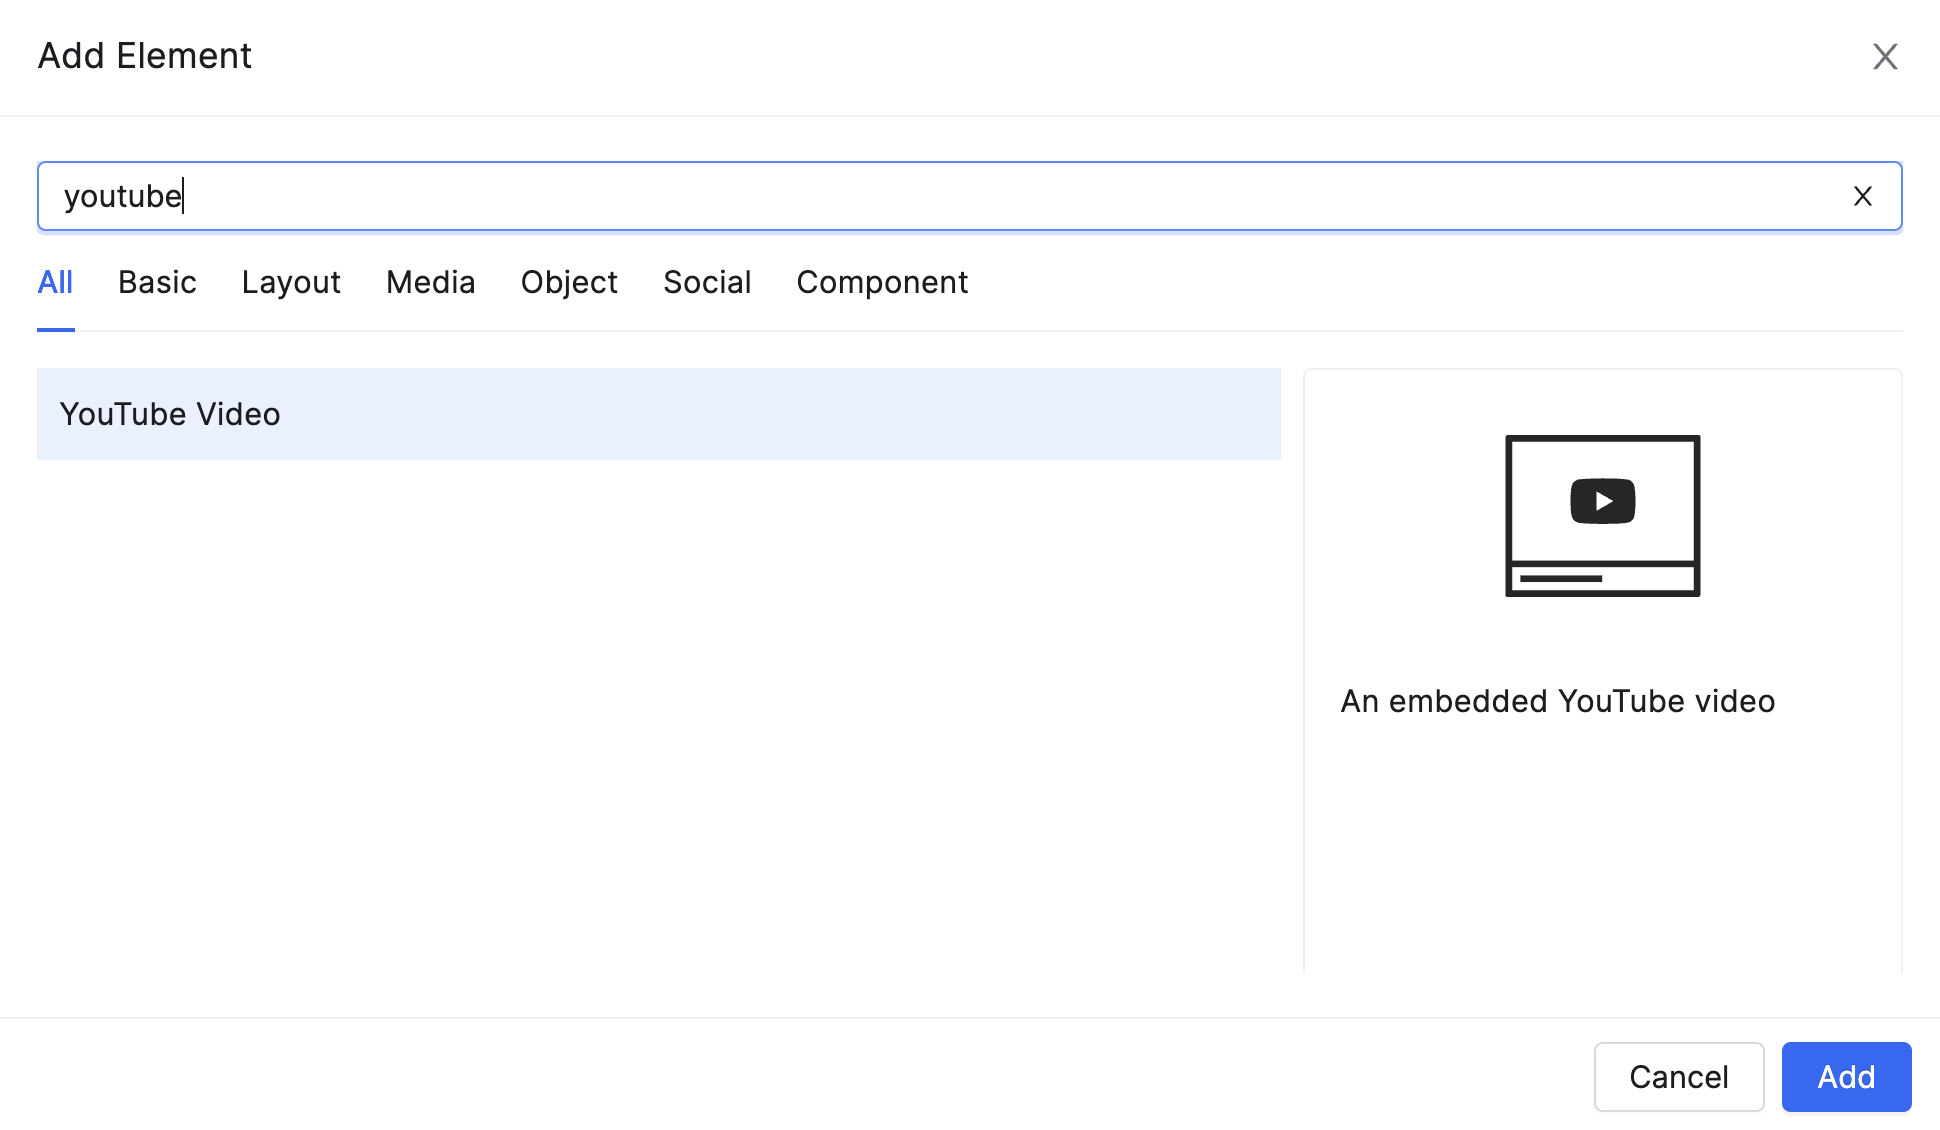Go to the Object tab
Image resolution: width=1940 pixels, height=1130 pixels.
(x=569, y=283)
